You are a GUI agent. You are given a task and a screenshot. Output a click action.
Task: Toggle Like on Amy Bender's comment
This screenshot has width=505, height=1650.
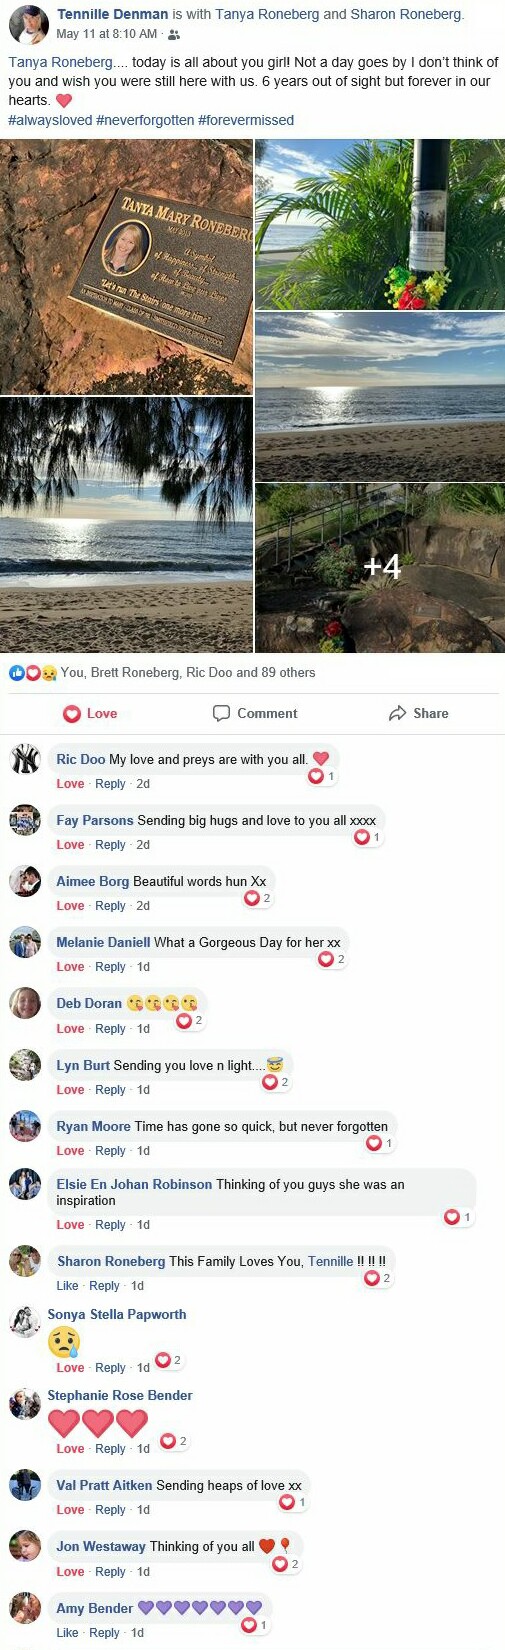coord(67,1633)
